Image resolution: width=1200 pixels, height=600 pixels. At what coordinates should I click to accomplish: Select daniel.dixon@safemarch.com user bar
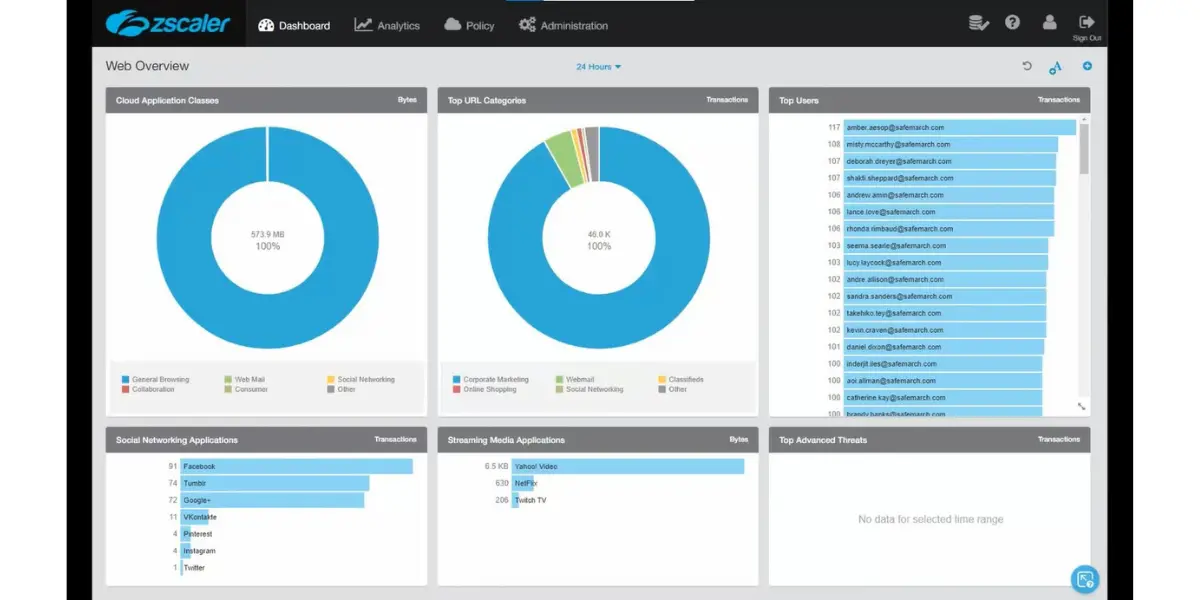tap(944, 347)
